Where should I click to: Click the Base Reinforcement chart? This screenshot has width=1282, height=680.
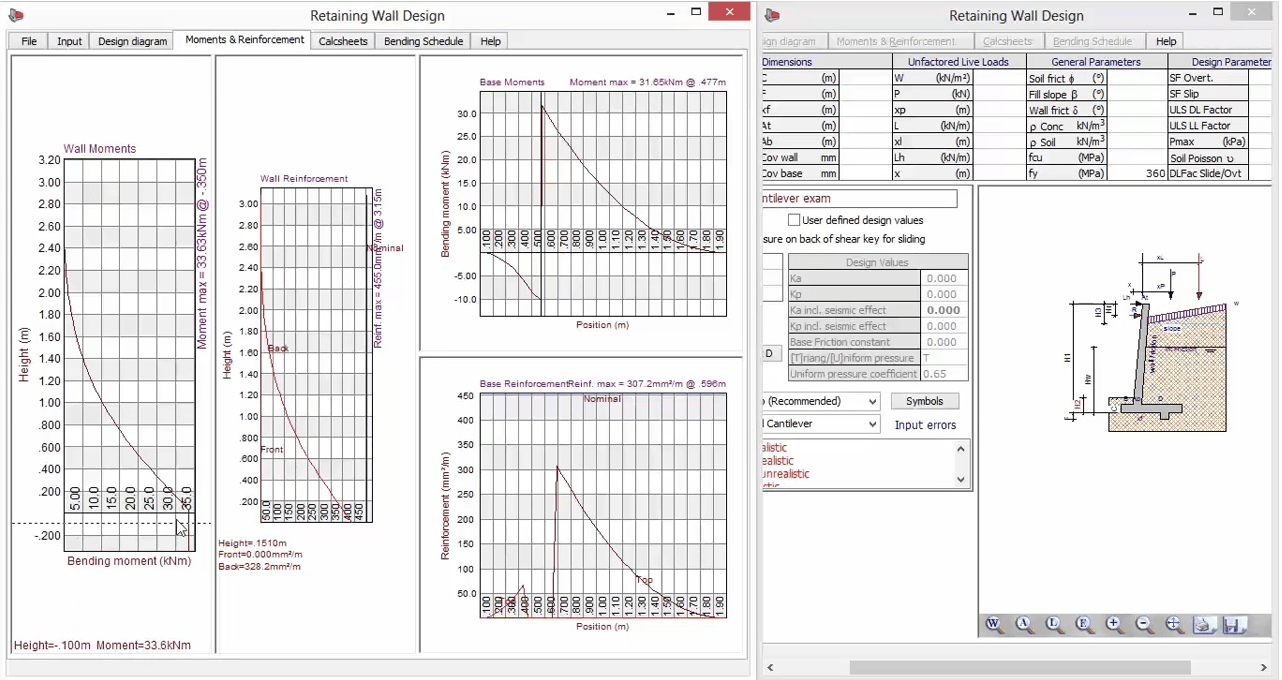(603, 505)
